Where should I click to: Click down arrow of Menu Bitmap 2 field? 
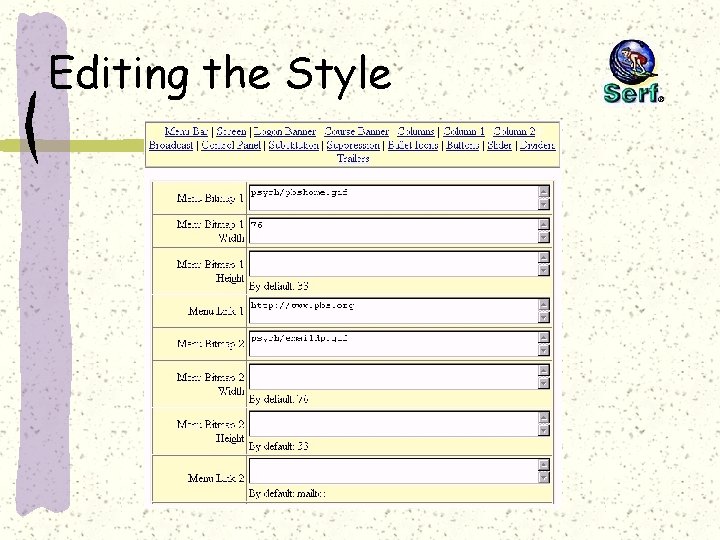544,350
